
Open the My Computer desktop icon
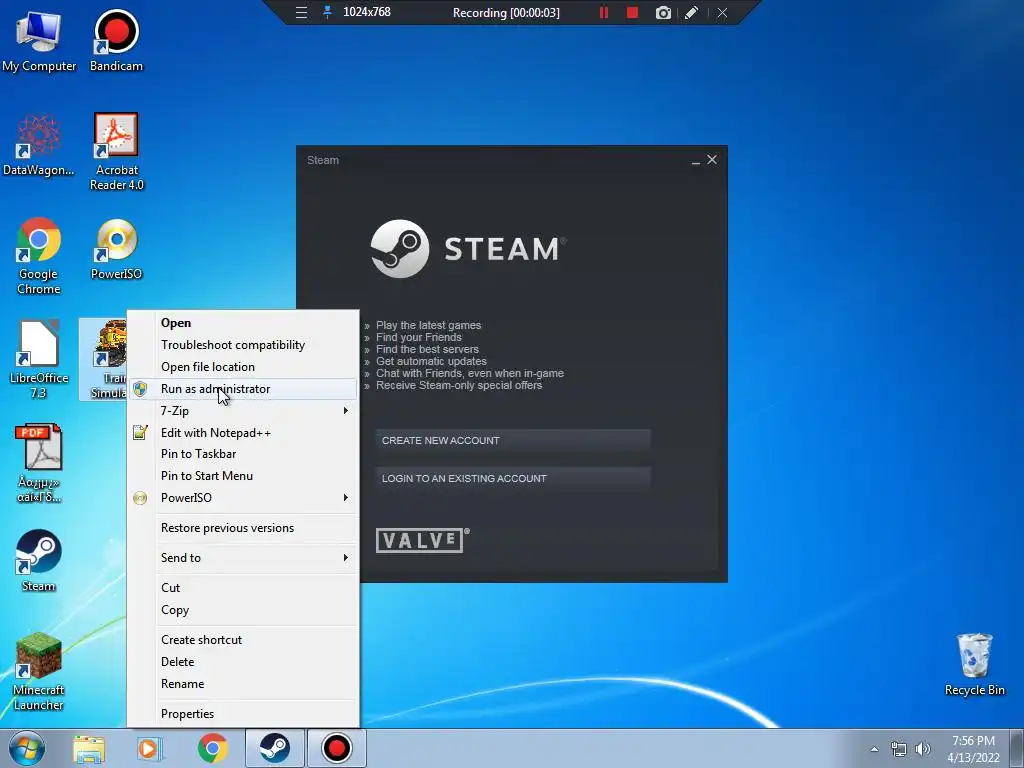39,40
